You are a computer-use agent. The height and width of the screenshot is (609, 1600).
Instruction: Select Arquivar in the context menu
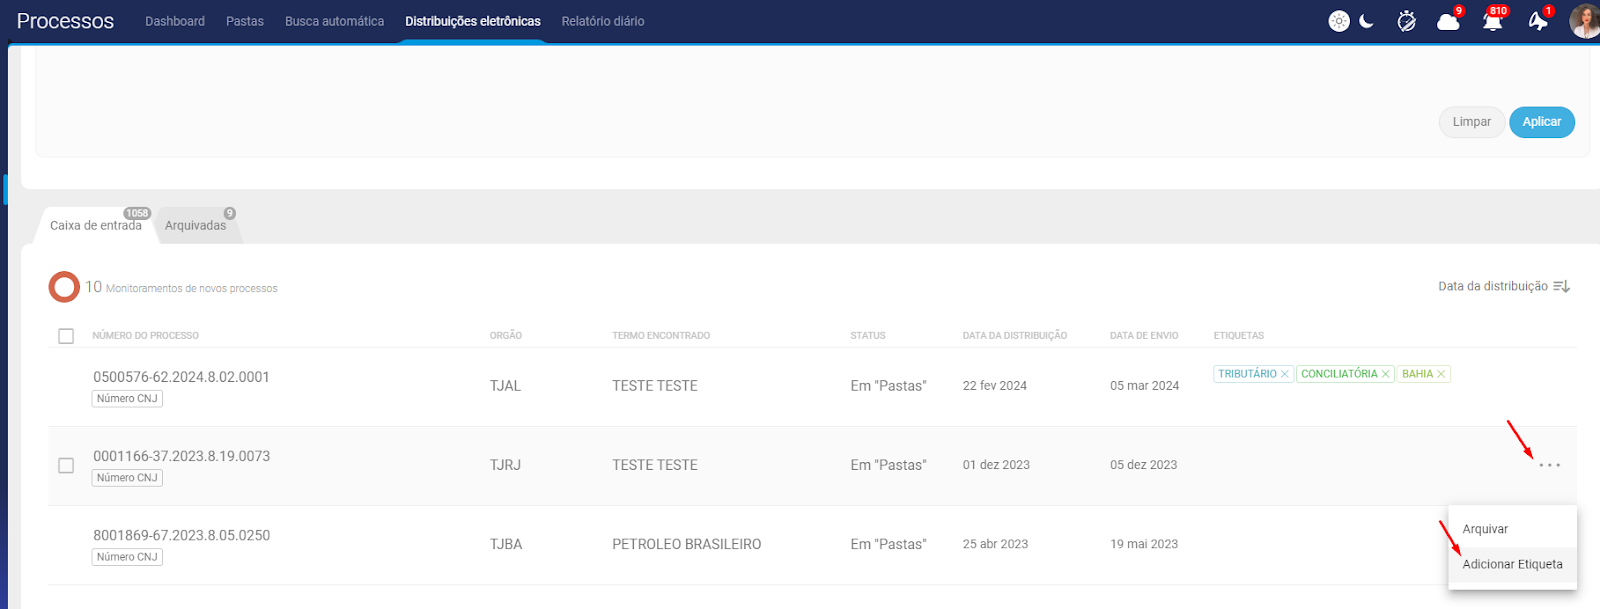[1485, 529]
